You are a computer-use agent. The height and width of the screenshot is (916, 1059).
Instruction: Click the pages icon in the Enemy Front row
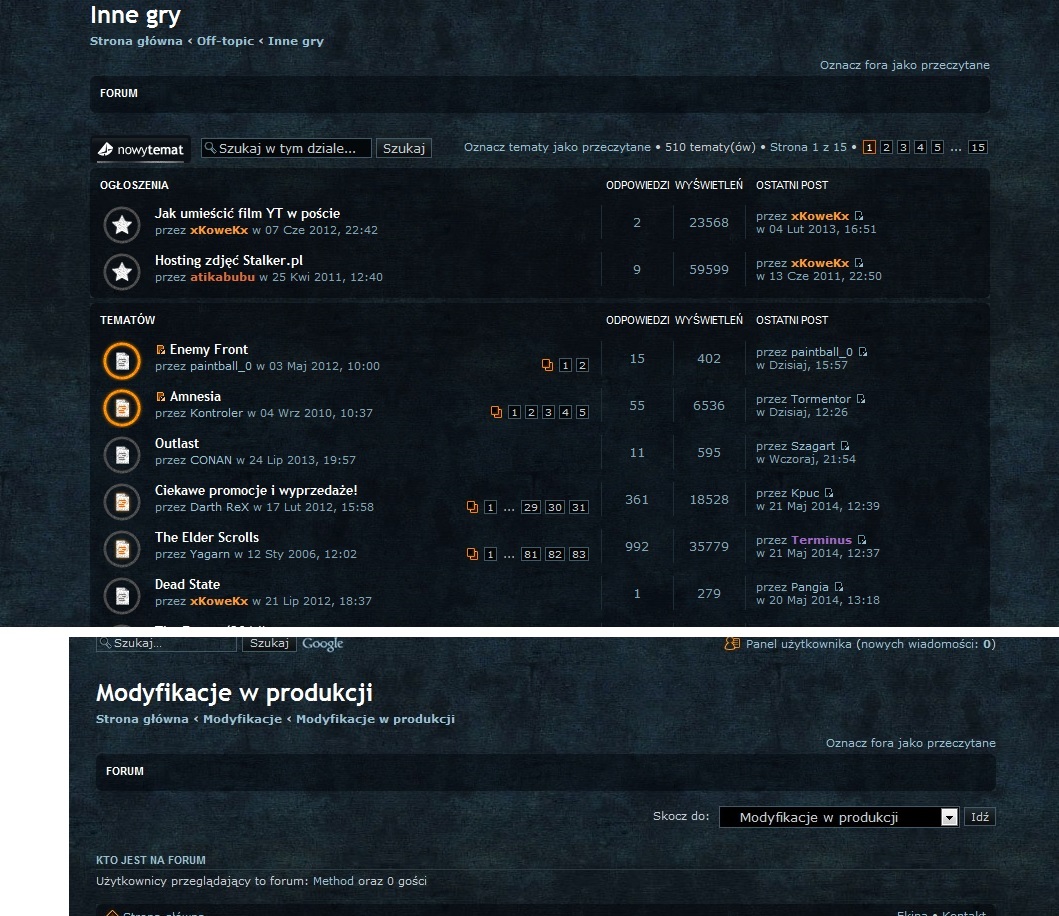click(547, 365)
